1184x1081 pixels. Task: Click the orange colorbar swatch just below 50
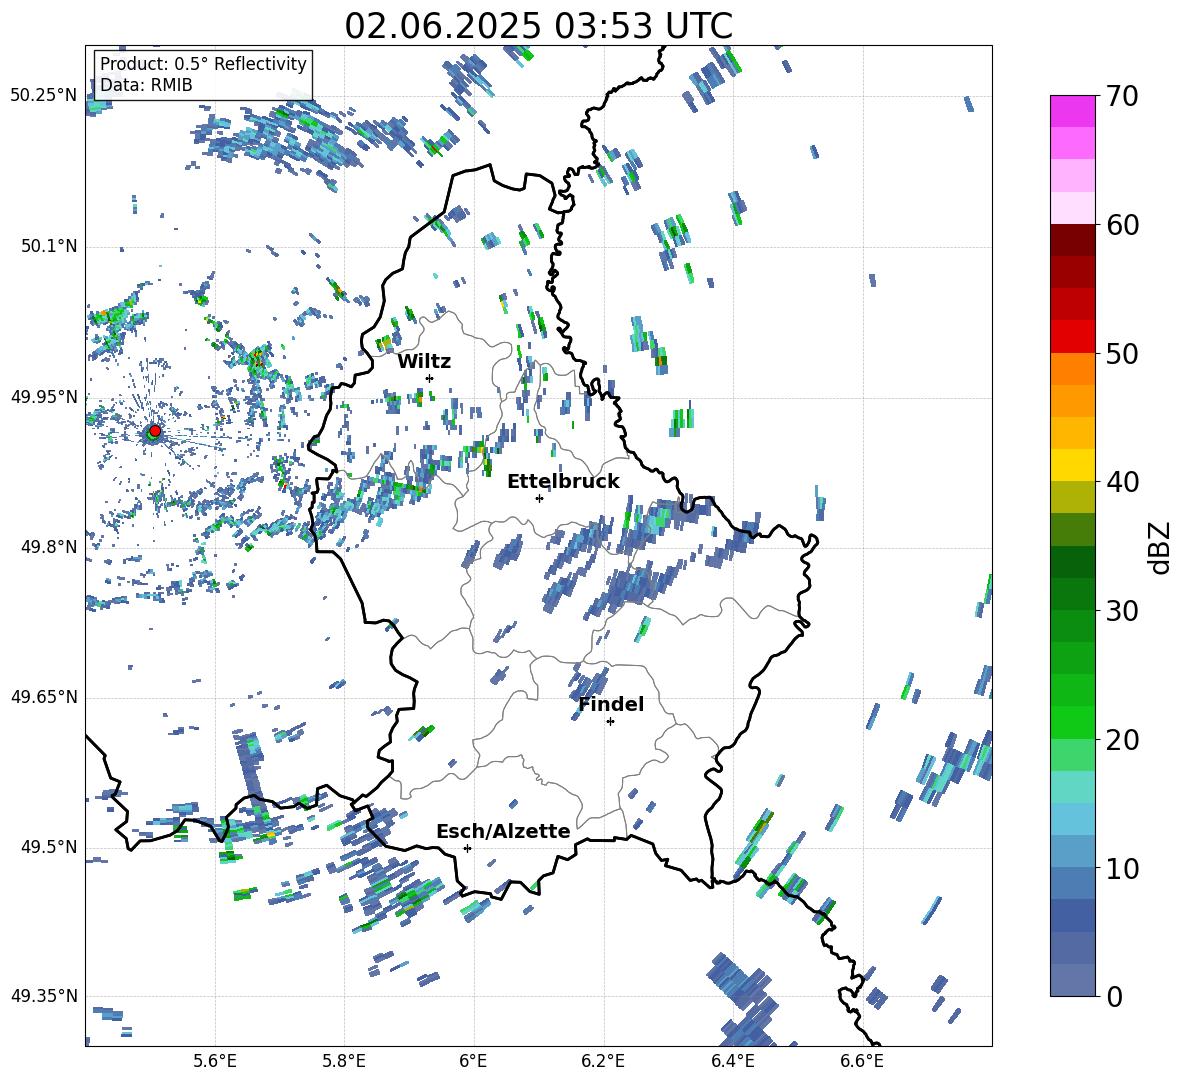pos(1072,369)
